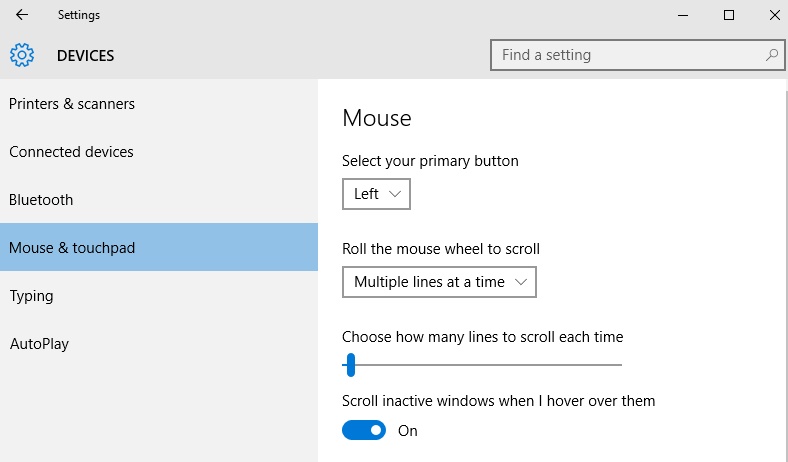Open Printers & scanners settings
This screenshot has width=788, height=462.
click(x=72, y=104)
